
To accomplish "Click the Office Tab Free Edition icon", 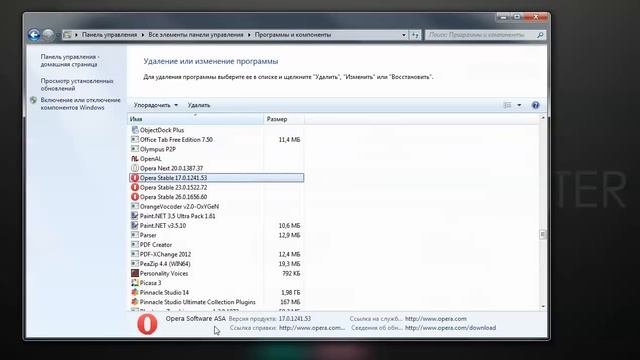I will [x=135, y=140].
